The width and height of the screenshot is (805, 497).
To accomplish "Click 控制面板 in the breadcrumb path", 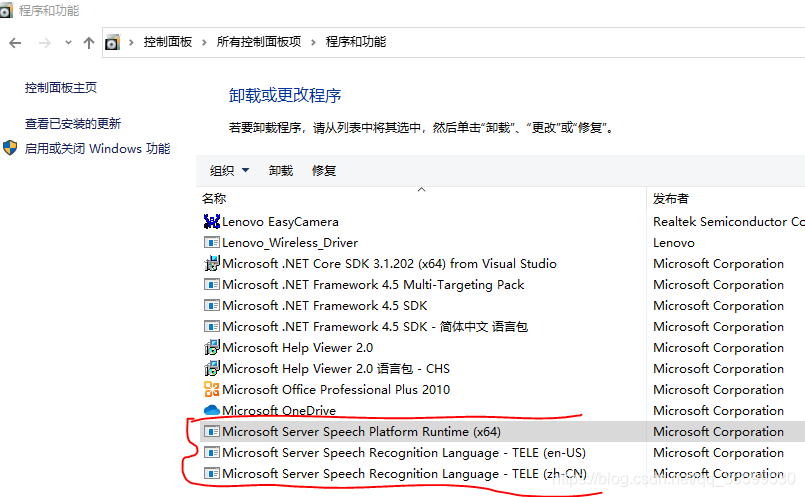I will (x=167, y=42).
